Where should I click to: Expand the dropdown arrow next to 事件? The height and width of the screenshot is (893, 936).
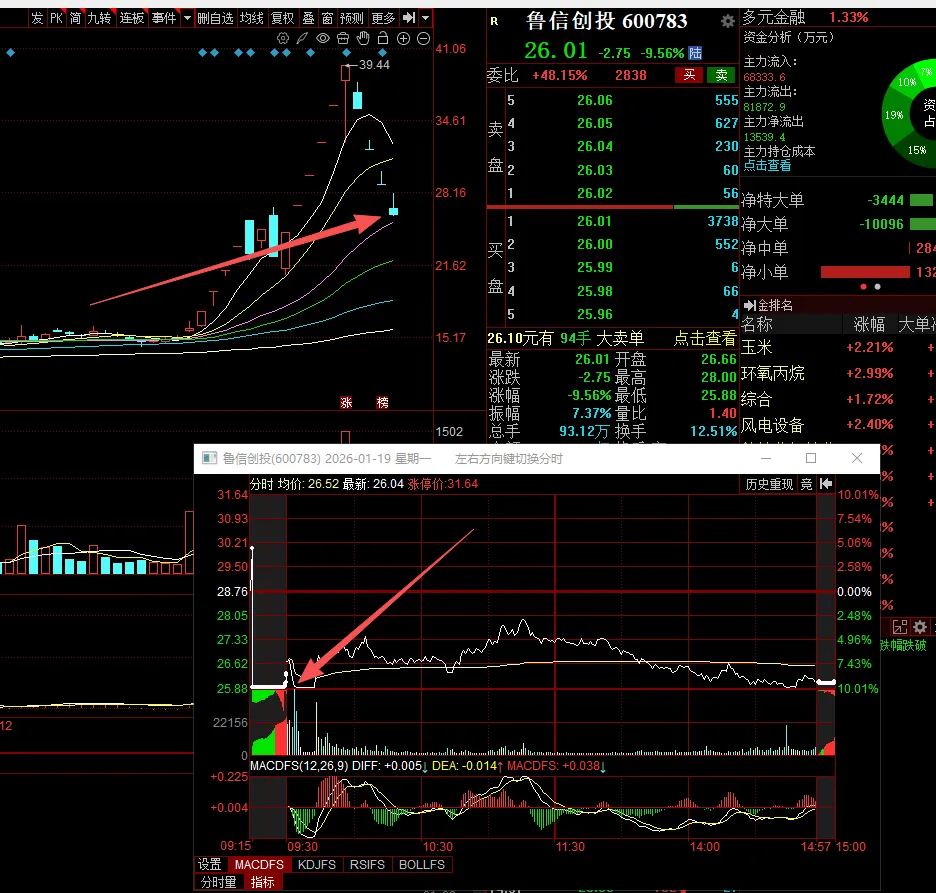187,19
